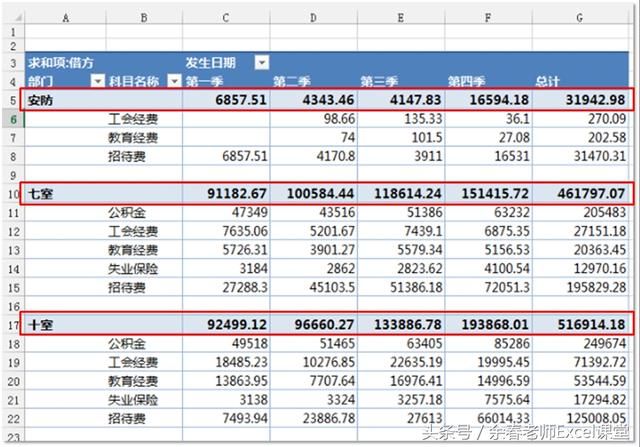Select column A header

66,18
